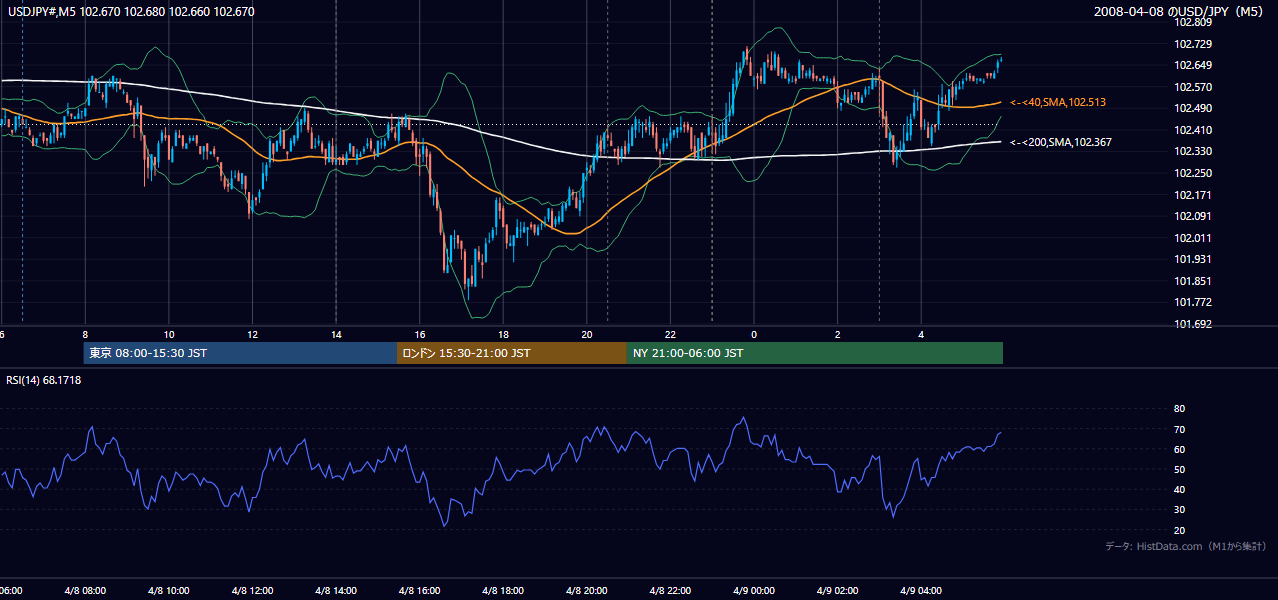Screen dimensions: 1278x600
Task: Click RSI scale label 70
Action: (x=1179, y=429)
